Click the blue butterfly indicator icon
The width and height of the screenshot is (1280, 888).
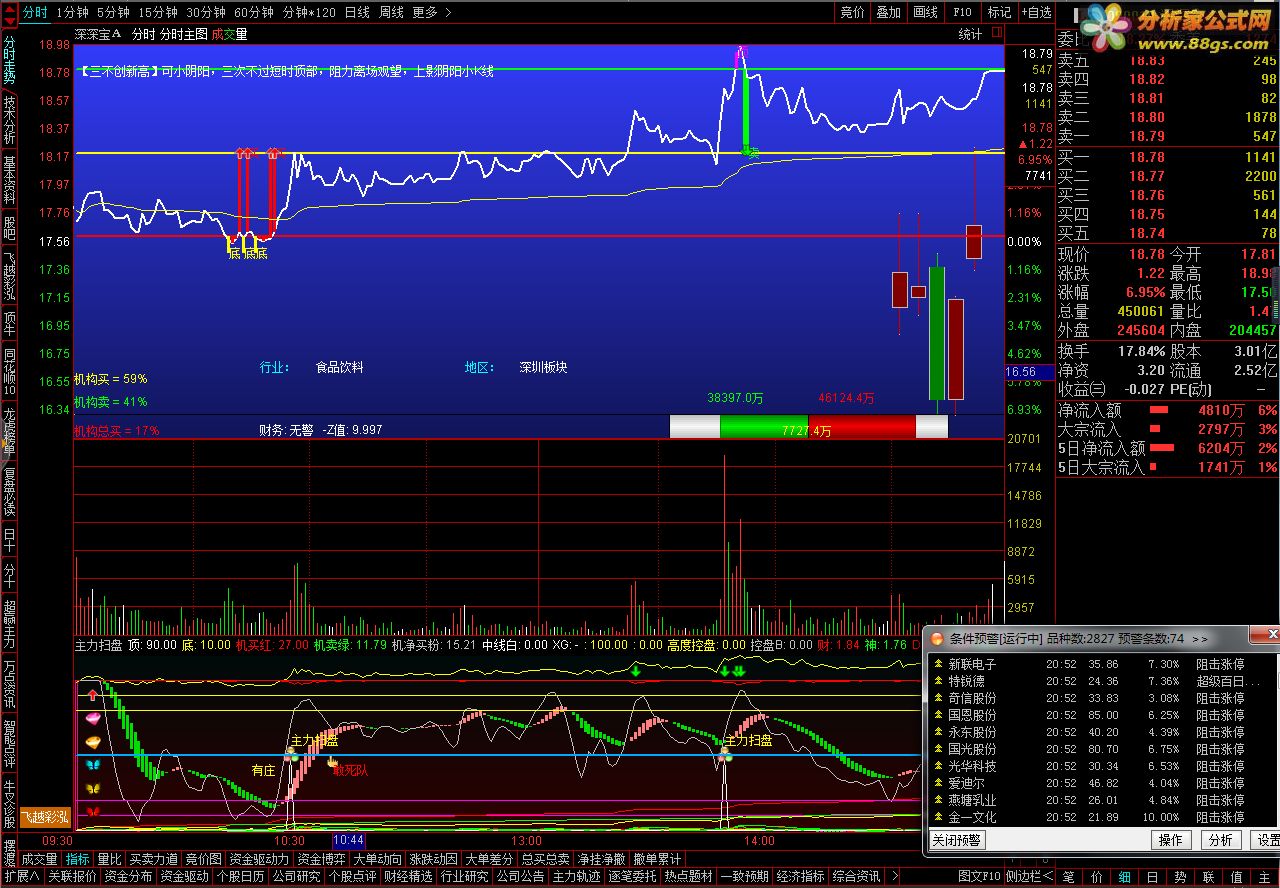tap(93, 765)
